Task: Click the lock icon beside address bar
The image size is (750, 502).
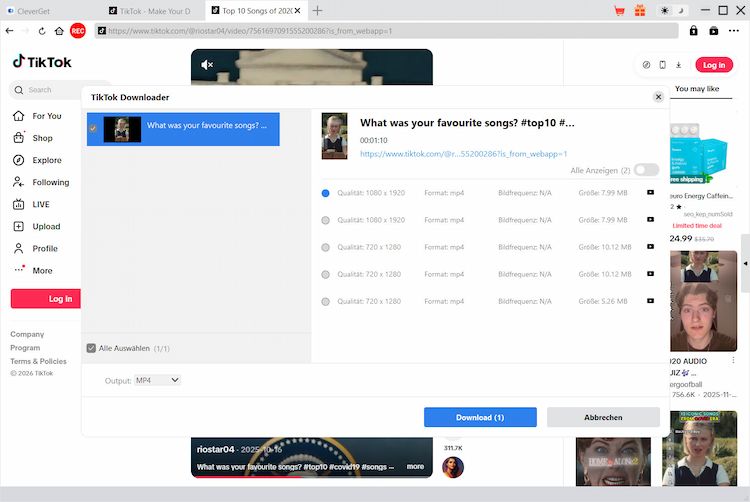Action: [x=693, y=31]
